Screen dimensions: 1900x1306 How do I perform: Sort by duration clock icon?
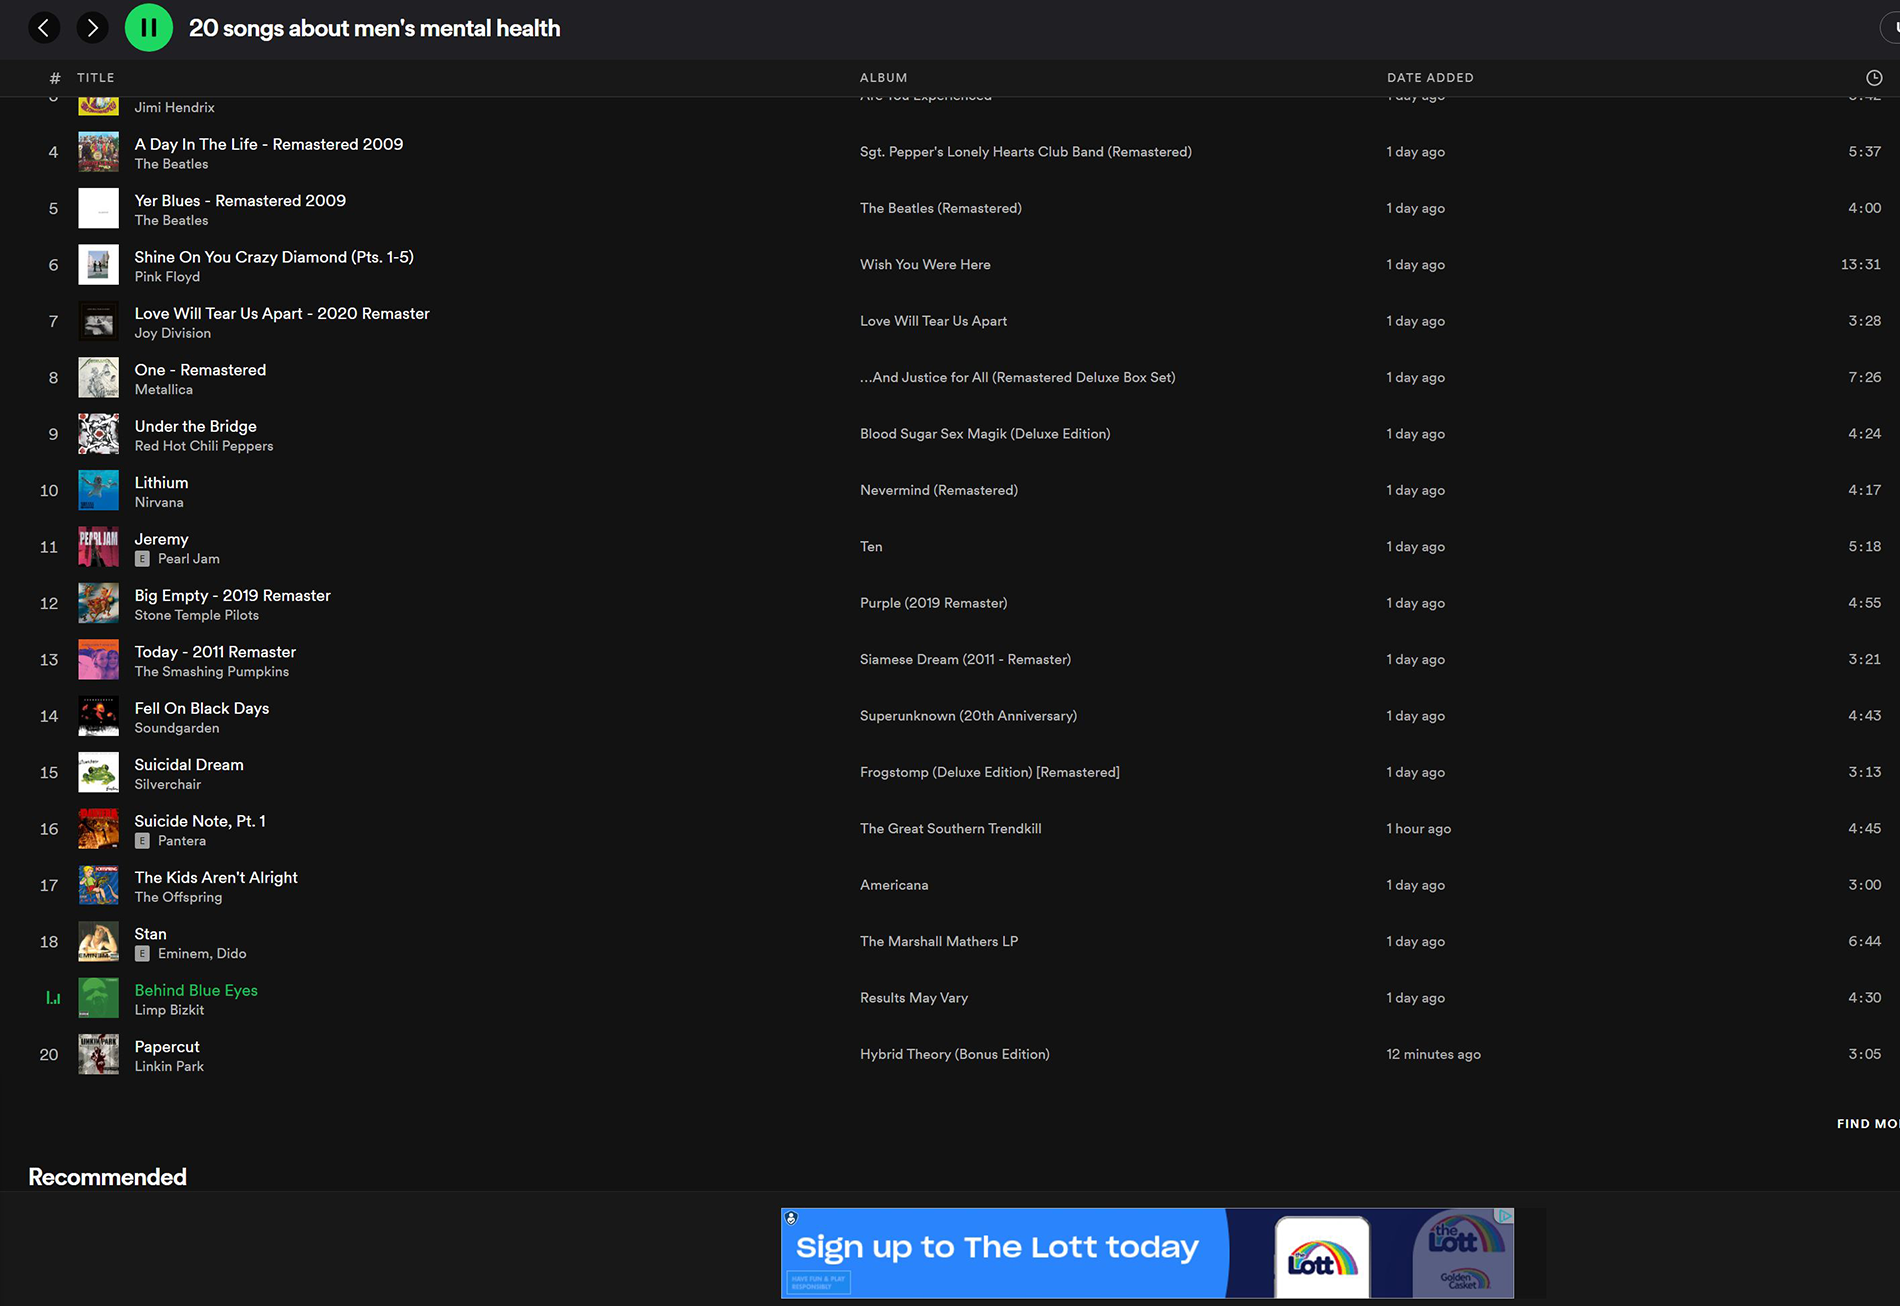[x=1873, y=78]
